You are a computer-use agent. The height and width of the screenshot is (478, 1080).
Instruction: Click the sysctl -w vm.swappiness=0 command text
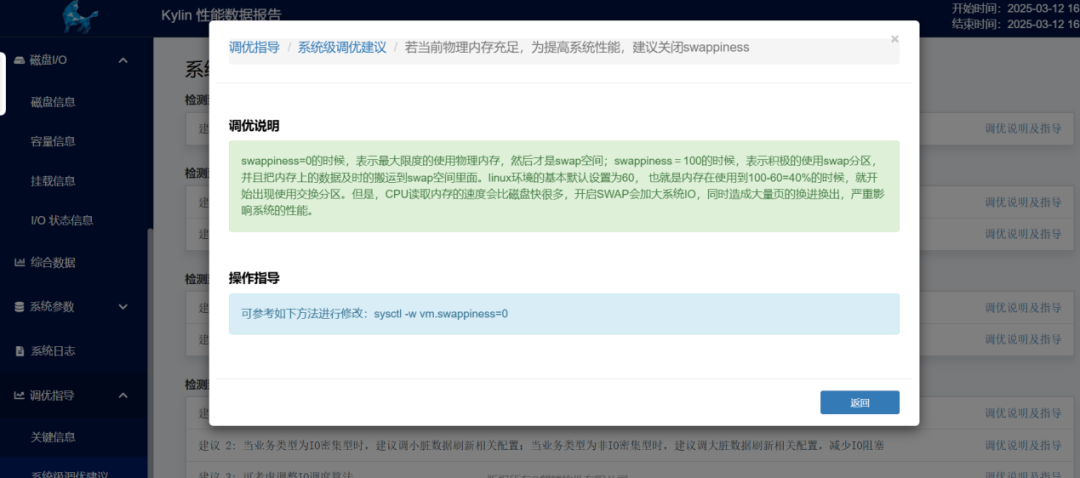click(441, 313)
